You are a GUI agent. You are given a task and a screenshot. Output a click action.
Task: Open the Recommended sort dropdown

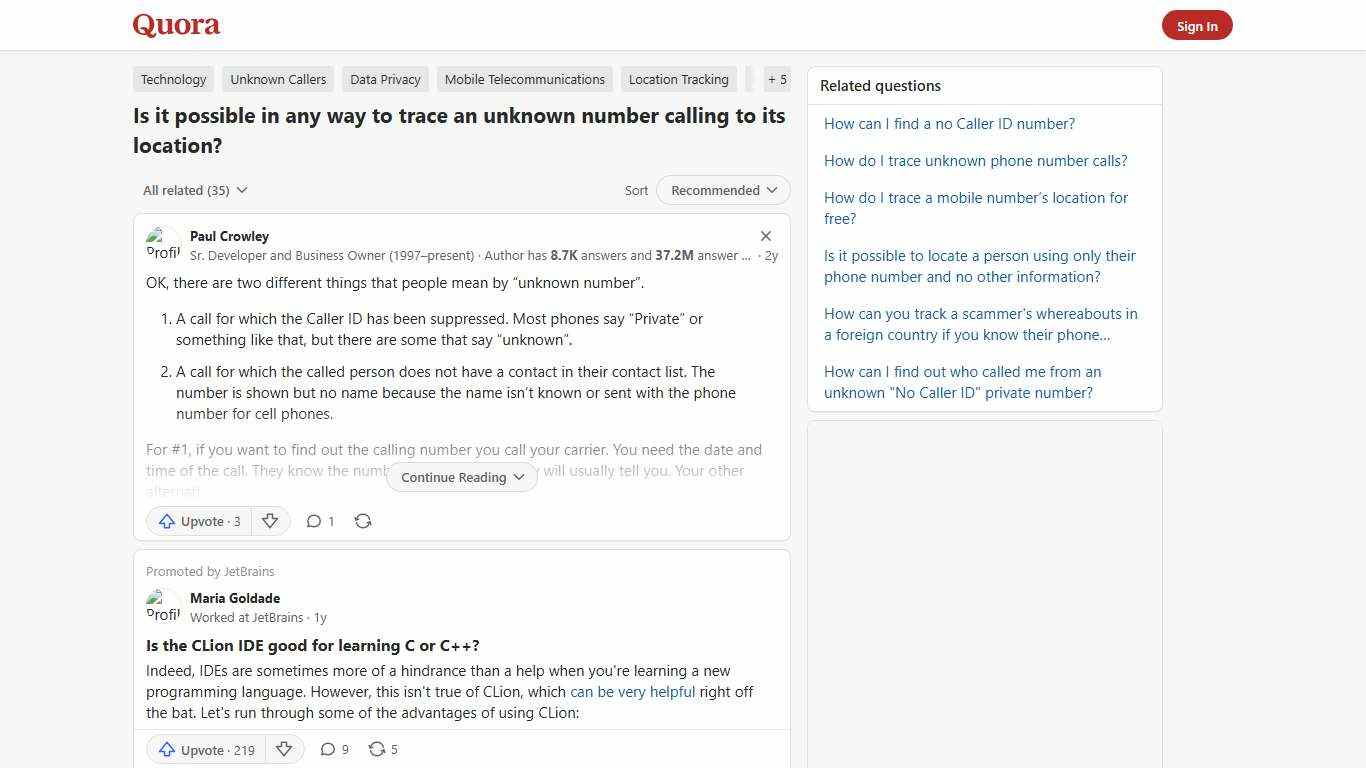(x=722, y=190)
